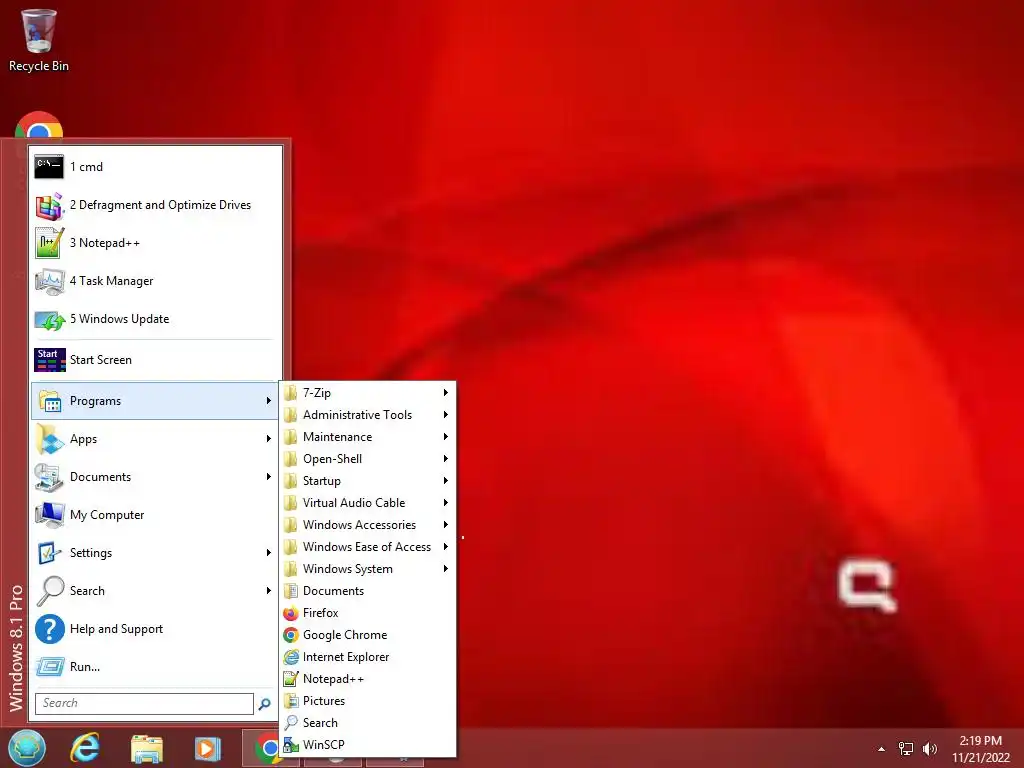Select the Windows System folder label
Screen dimensions: 1024x768
click(x=347, y=569)
